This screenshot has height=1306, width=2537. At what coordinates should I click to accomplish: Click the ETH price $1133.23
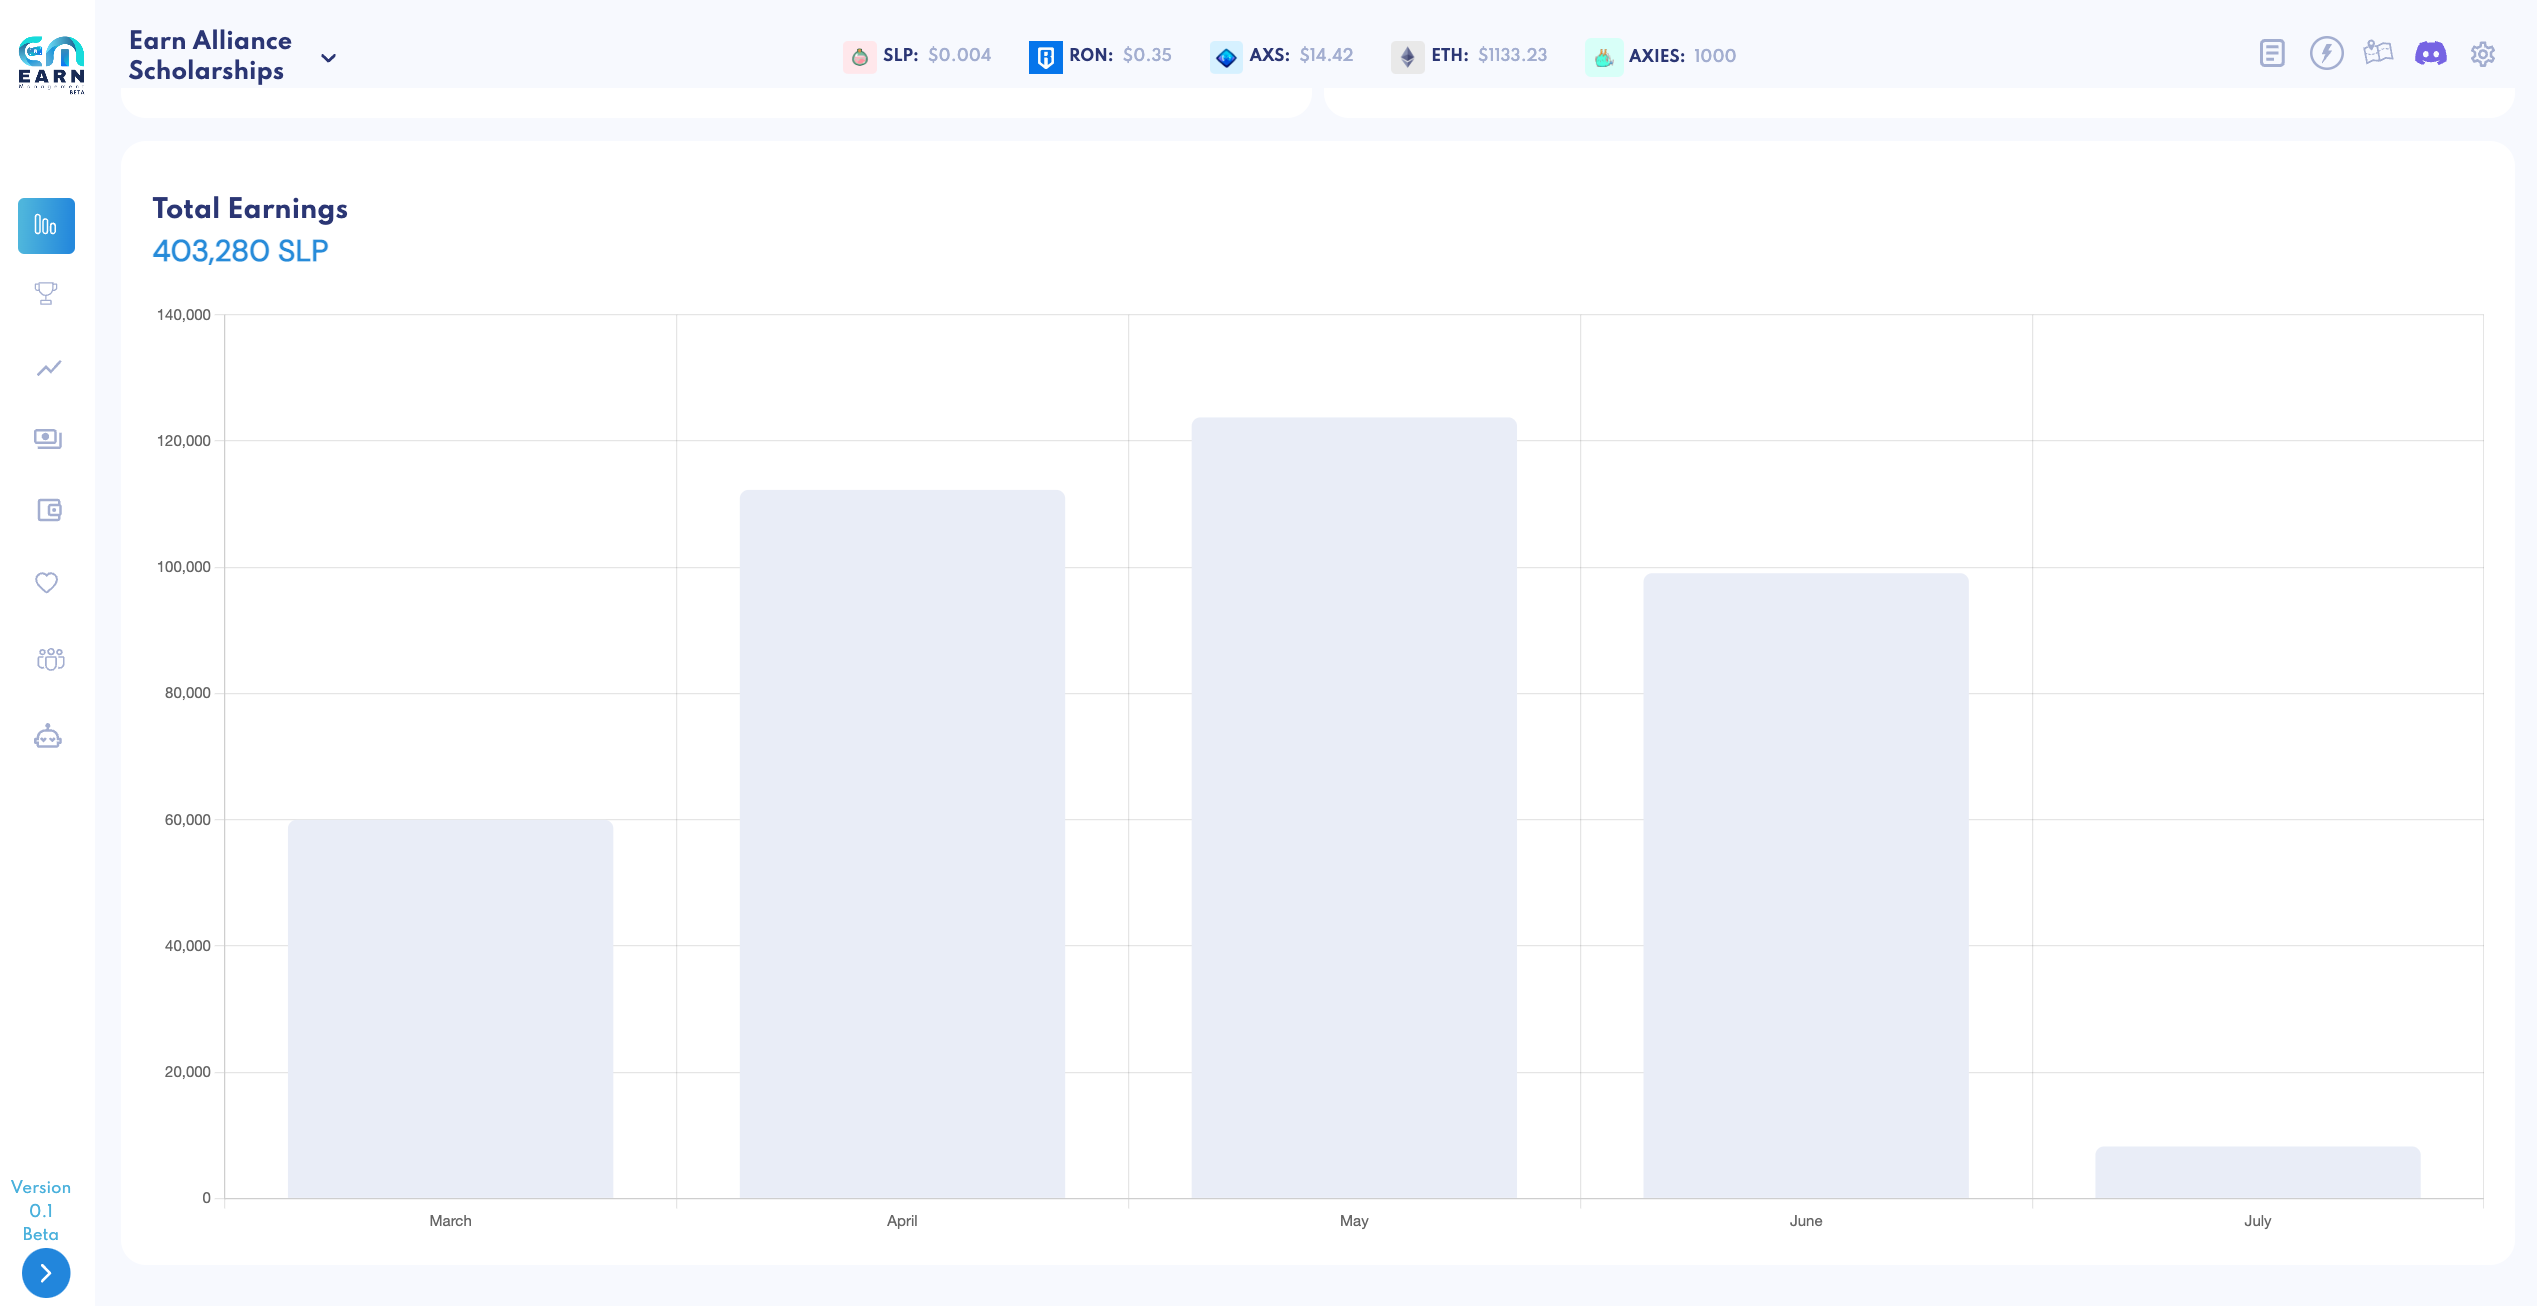[1512, 55]
